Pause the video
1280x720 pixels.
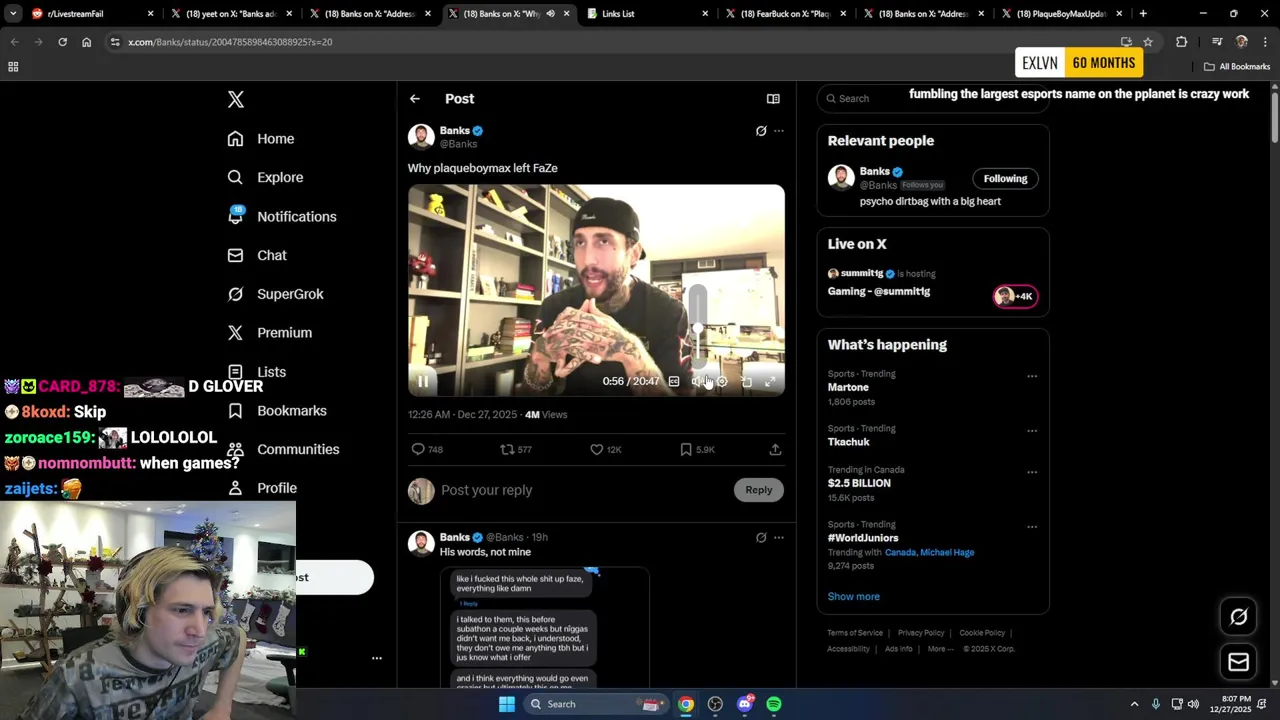pyautogui.click(x=423, y=381)
